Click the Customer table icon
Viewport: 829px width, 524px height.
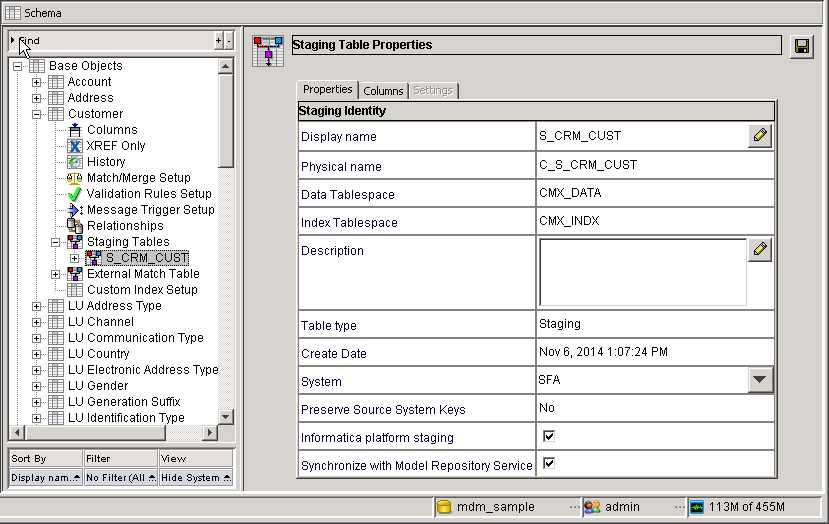tap(56, 114)
